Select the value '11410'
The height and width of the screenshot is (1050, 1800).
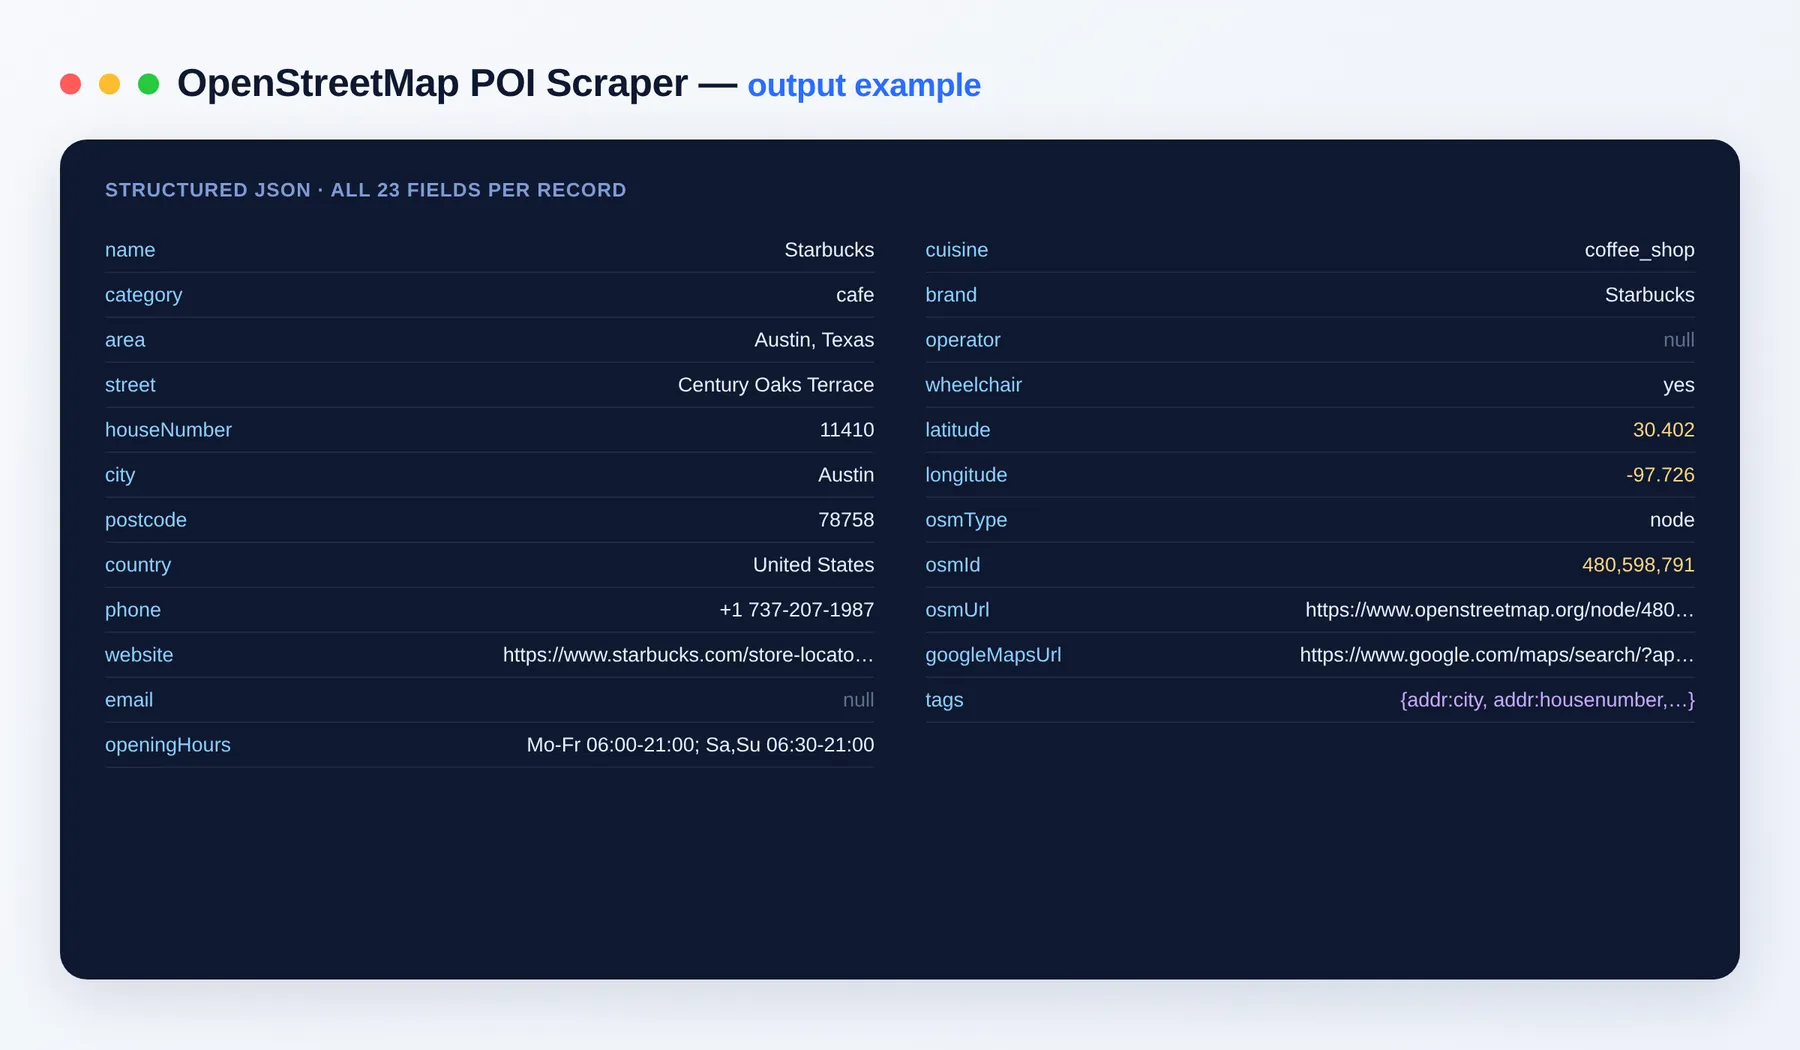pyautogui.click(x=847, y=430)
